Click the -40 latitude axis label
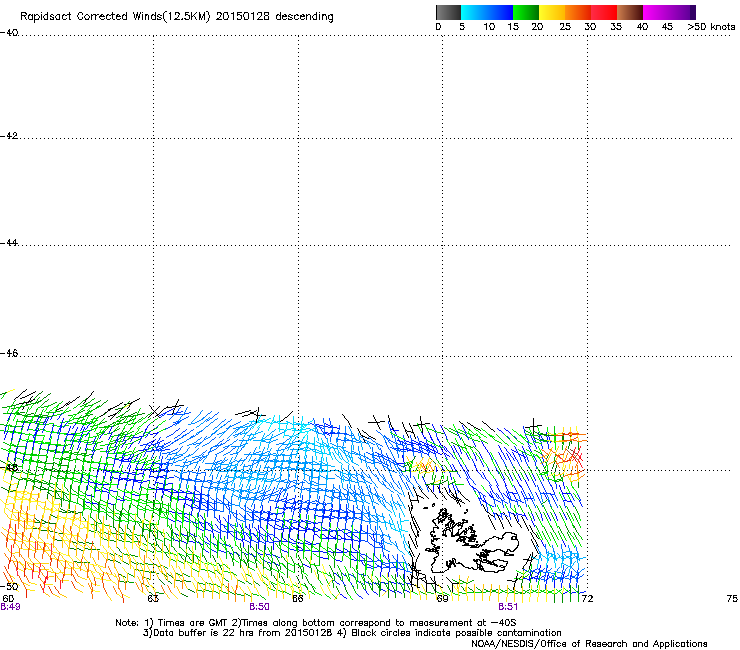Viewport: 740px width, 650px height. tap(9, 33)
